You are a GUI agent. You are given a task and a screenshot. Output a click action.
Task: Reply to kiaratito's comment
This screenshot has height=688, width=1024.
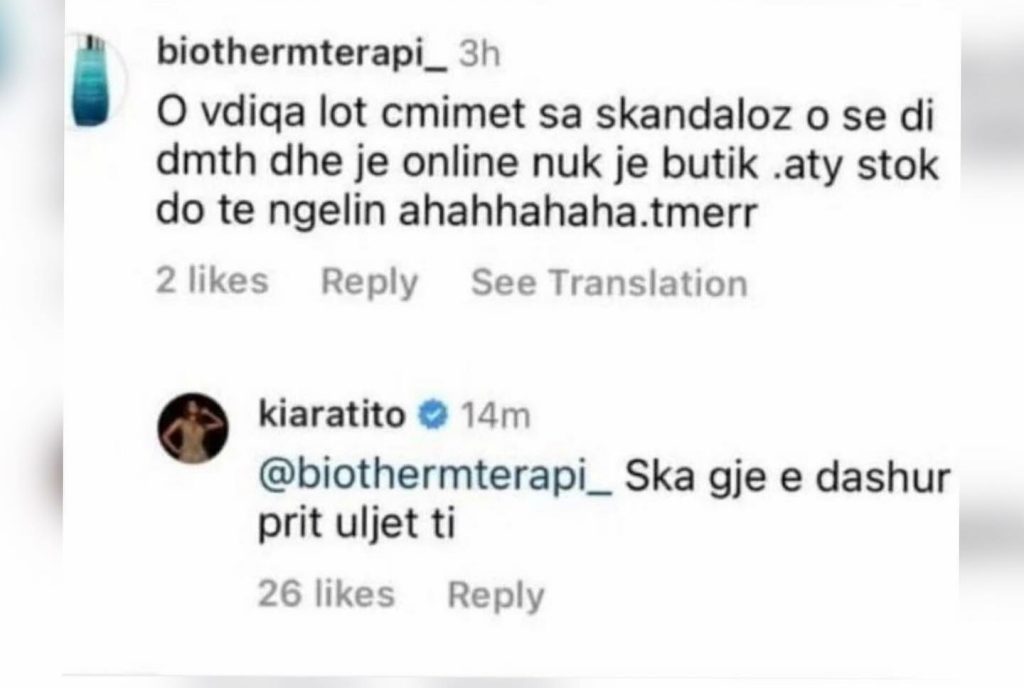click(x=496, y=595)
